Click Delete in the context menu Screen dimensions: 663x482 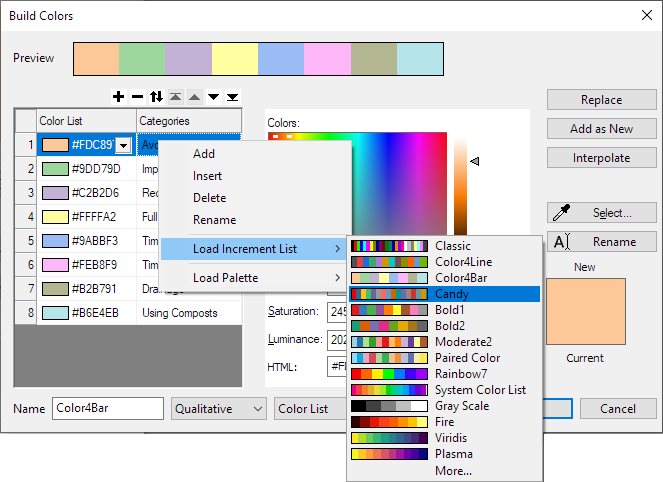click(x=209, y=198)
